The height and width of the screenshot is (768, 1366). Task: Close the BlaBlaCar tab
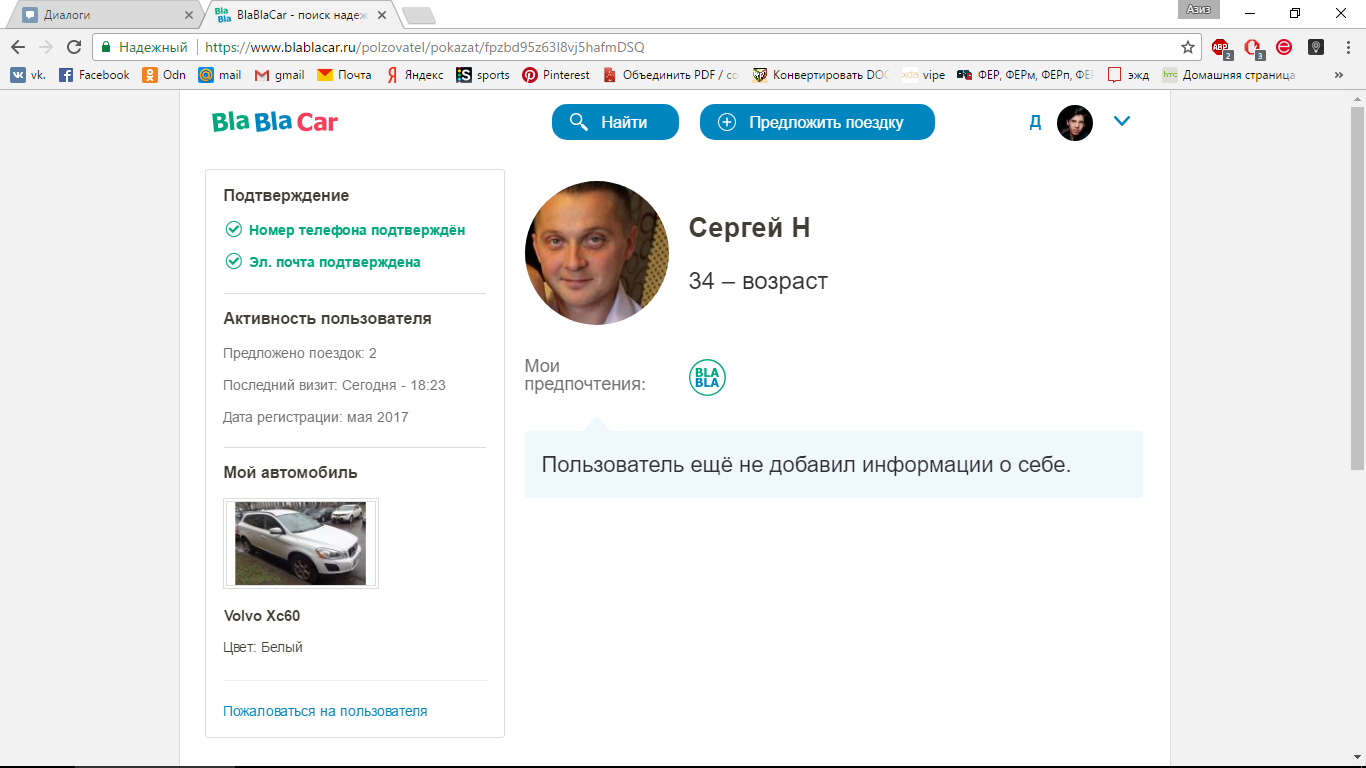[x=382, y=15]
